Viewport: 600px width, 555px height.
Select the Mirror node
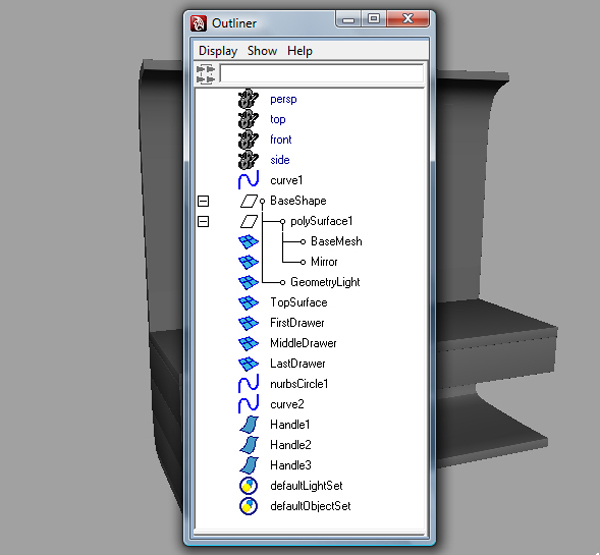coord(324,262)
